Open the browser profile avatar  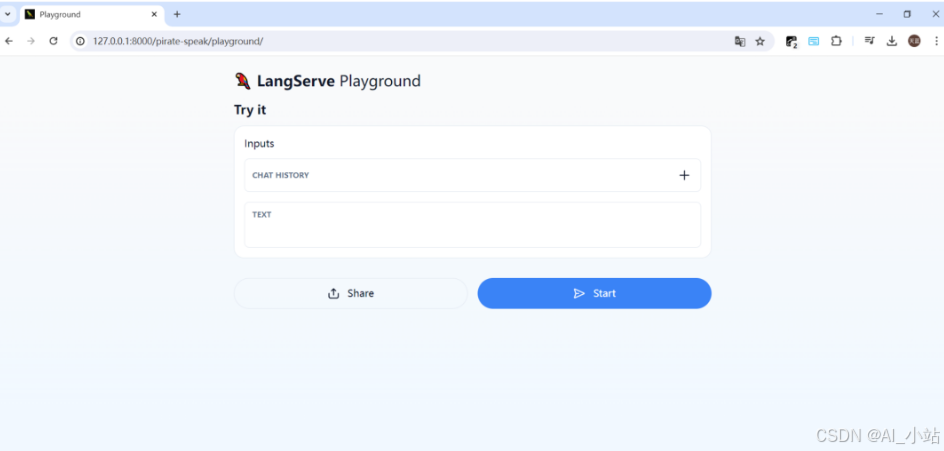[914, 41]
